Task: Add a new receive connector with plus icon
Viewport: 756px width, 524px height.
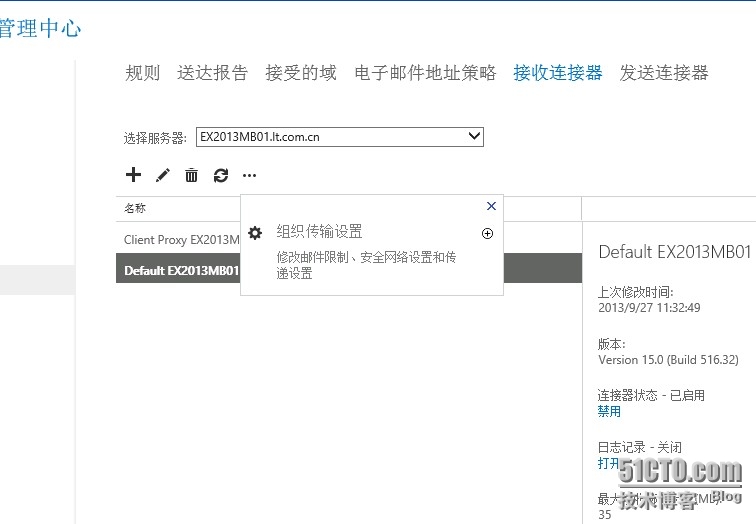Action: 133,175
